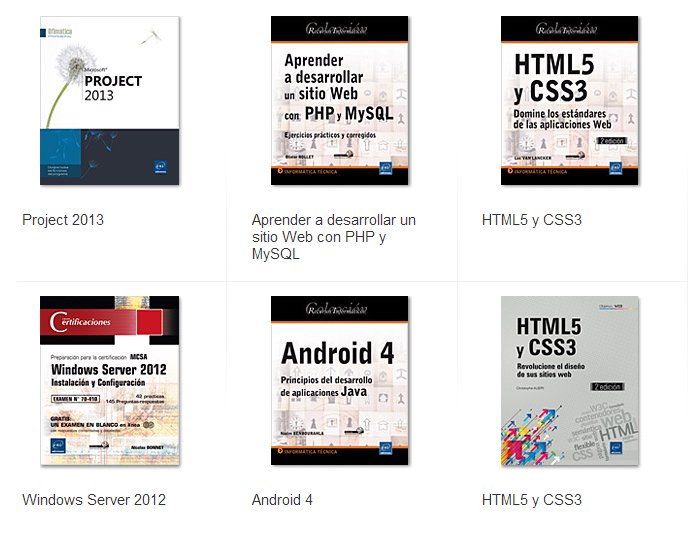Click the 'Android 4' title link
688x538 pixels.
pos(282,500)
